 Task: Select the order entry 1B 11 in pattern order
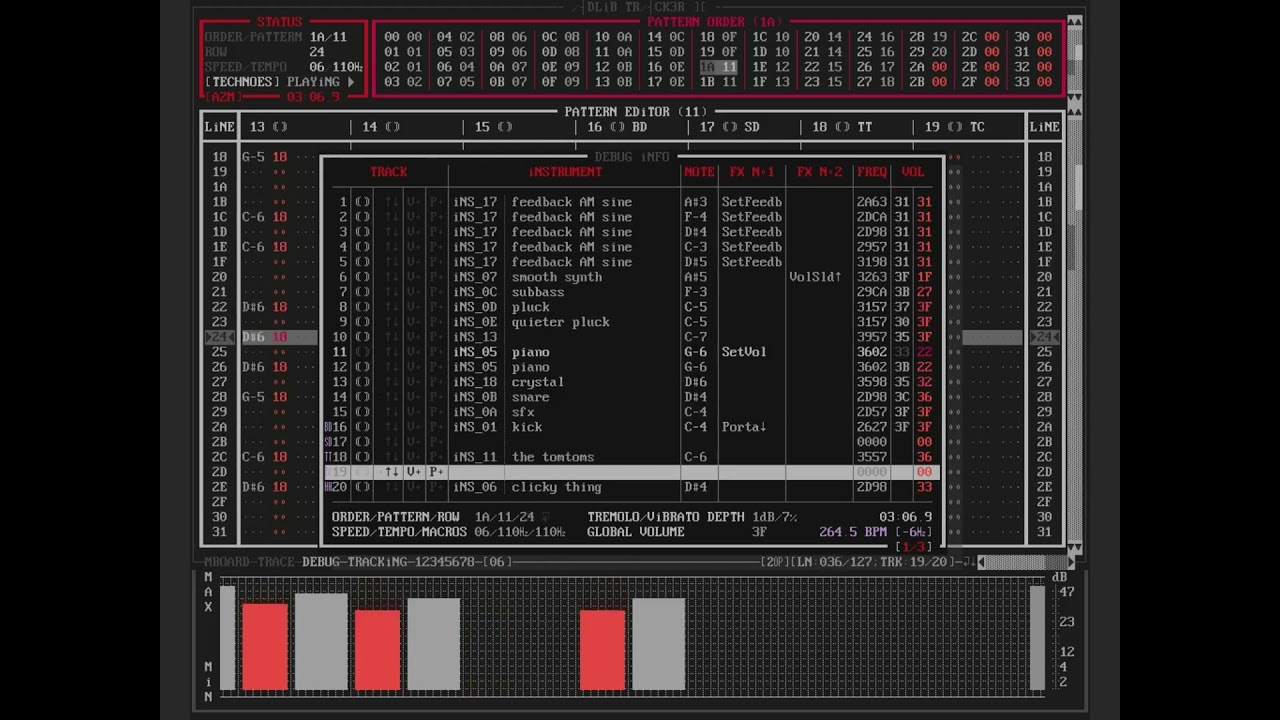pos(718,82)
